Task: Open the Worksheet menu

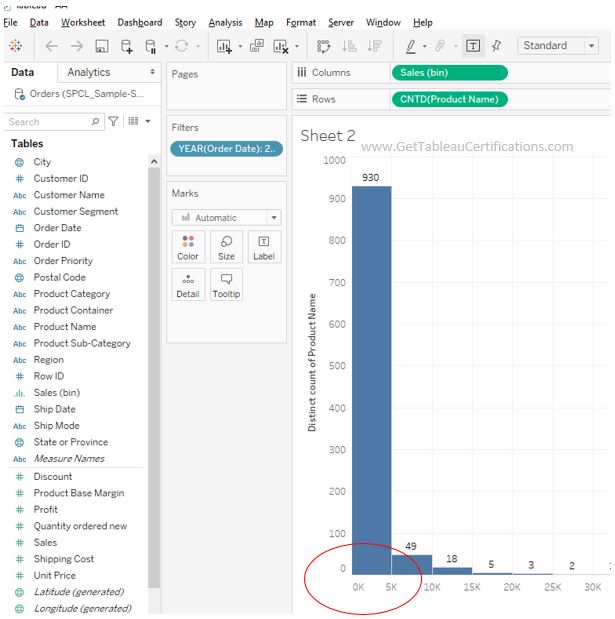Action: coord(83,23)
